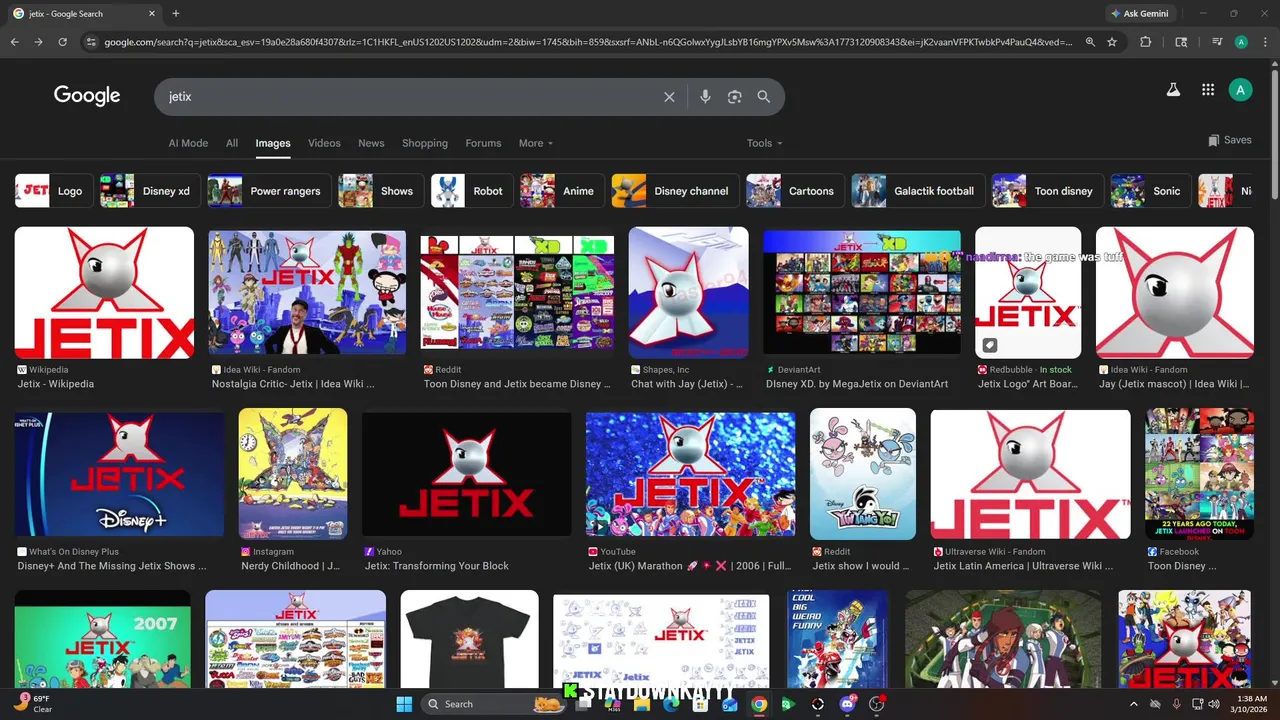
Task: Filter images by Shows chip
Action: point(381,191)
